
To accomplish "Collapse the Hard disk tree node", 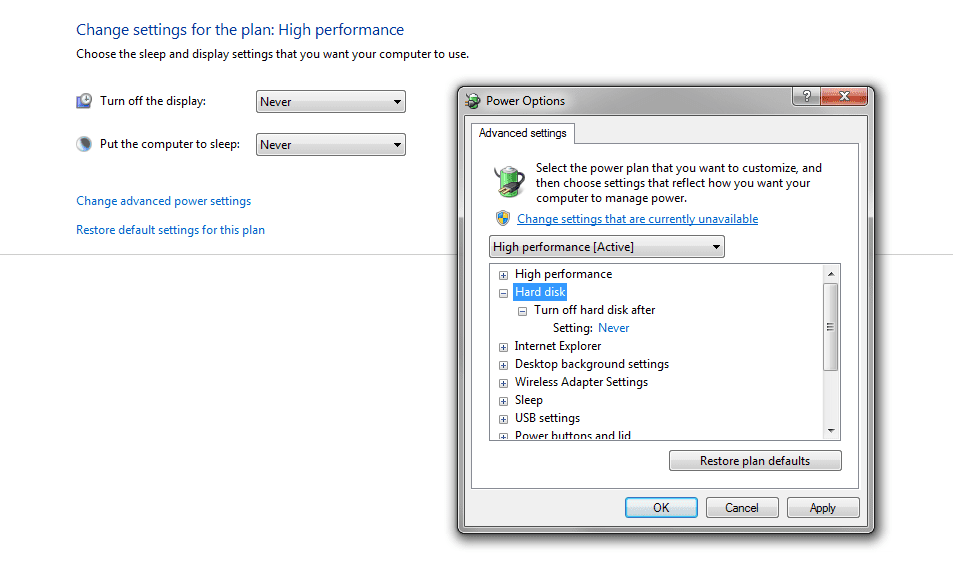I will [504, 293].
